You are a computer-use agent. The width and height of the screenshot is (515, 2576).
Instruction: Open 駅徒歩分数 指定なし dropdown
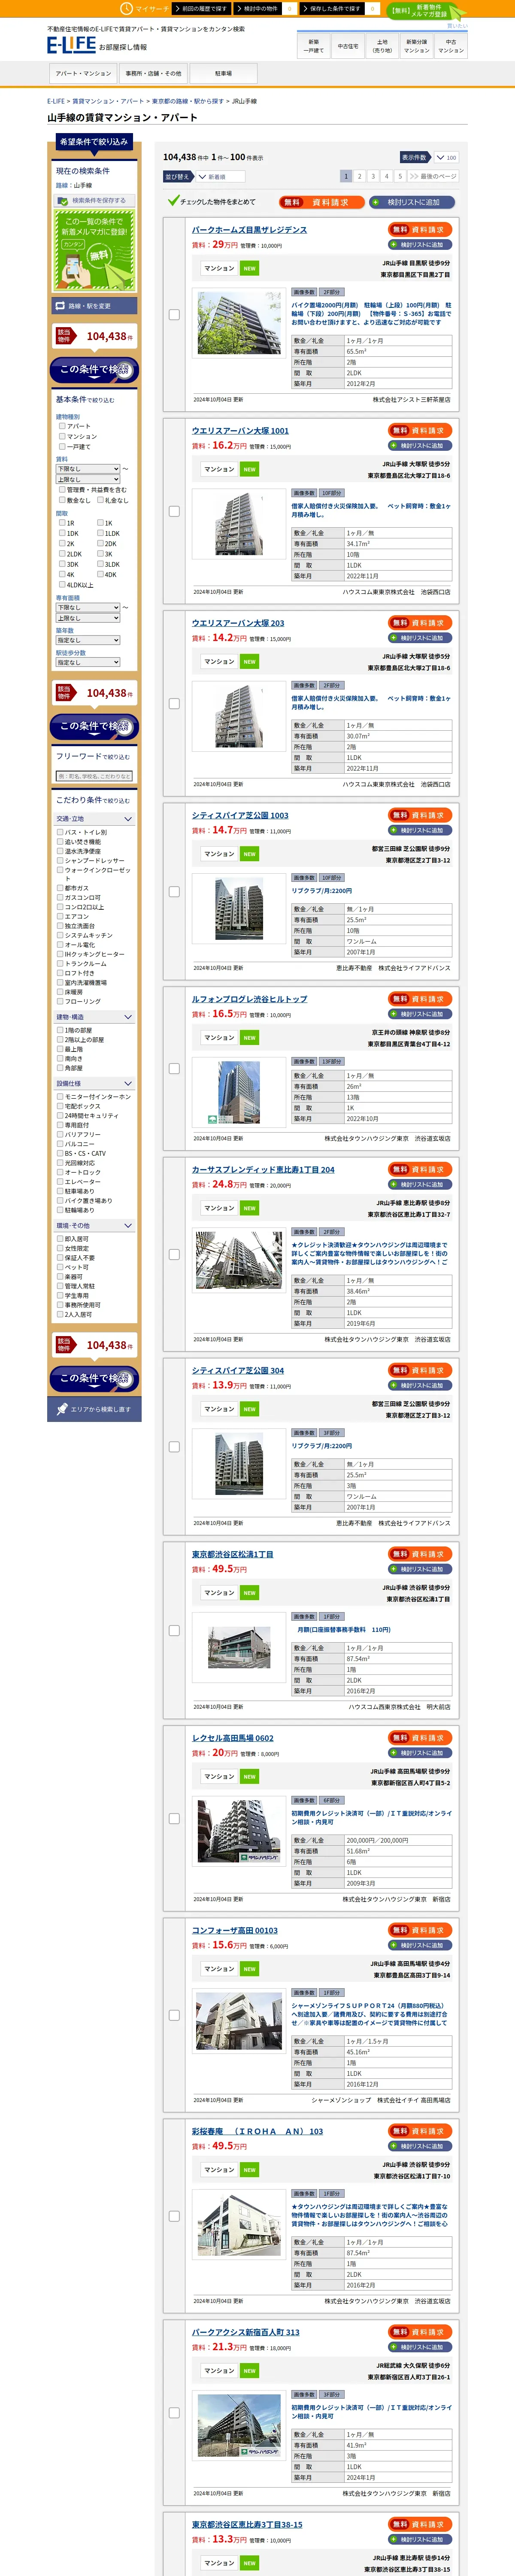pyautogui.click(x=88, y=662)
